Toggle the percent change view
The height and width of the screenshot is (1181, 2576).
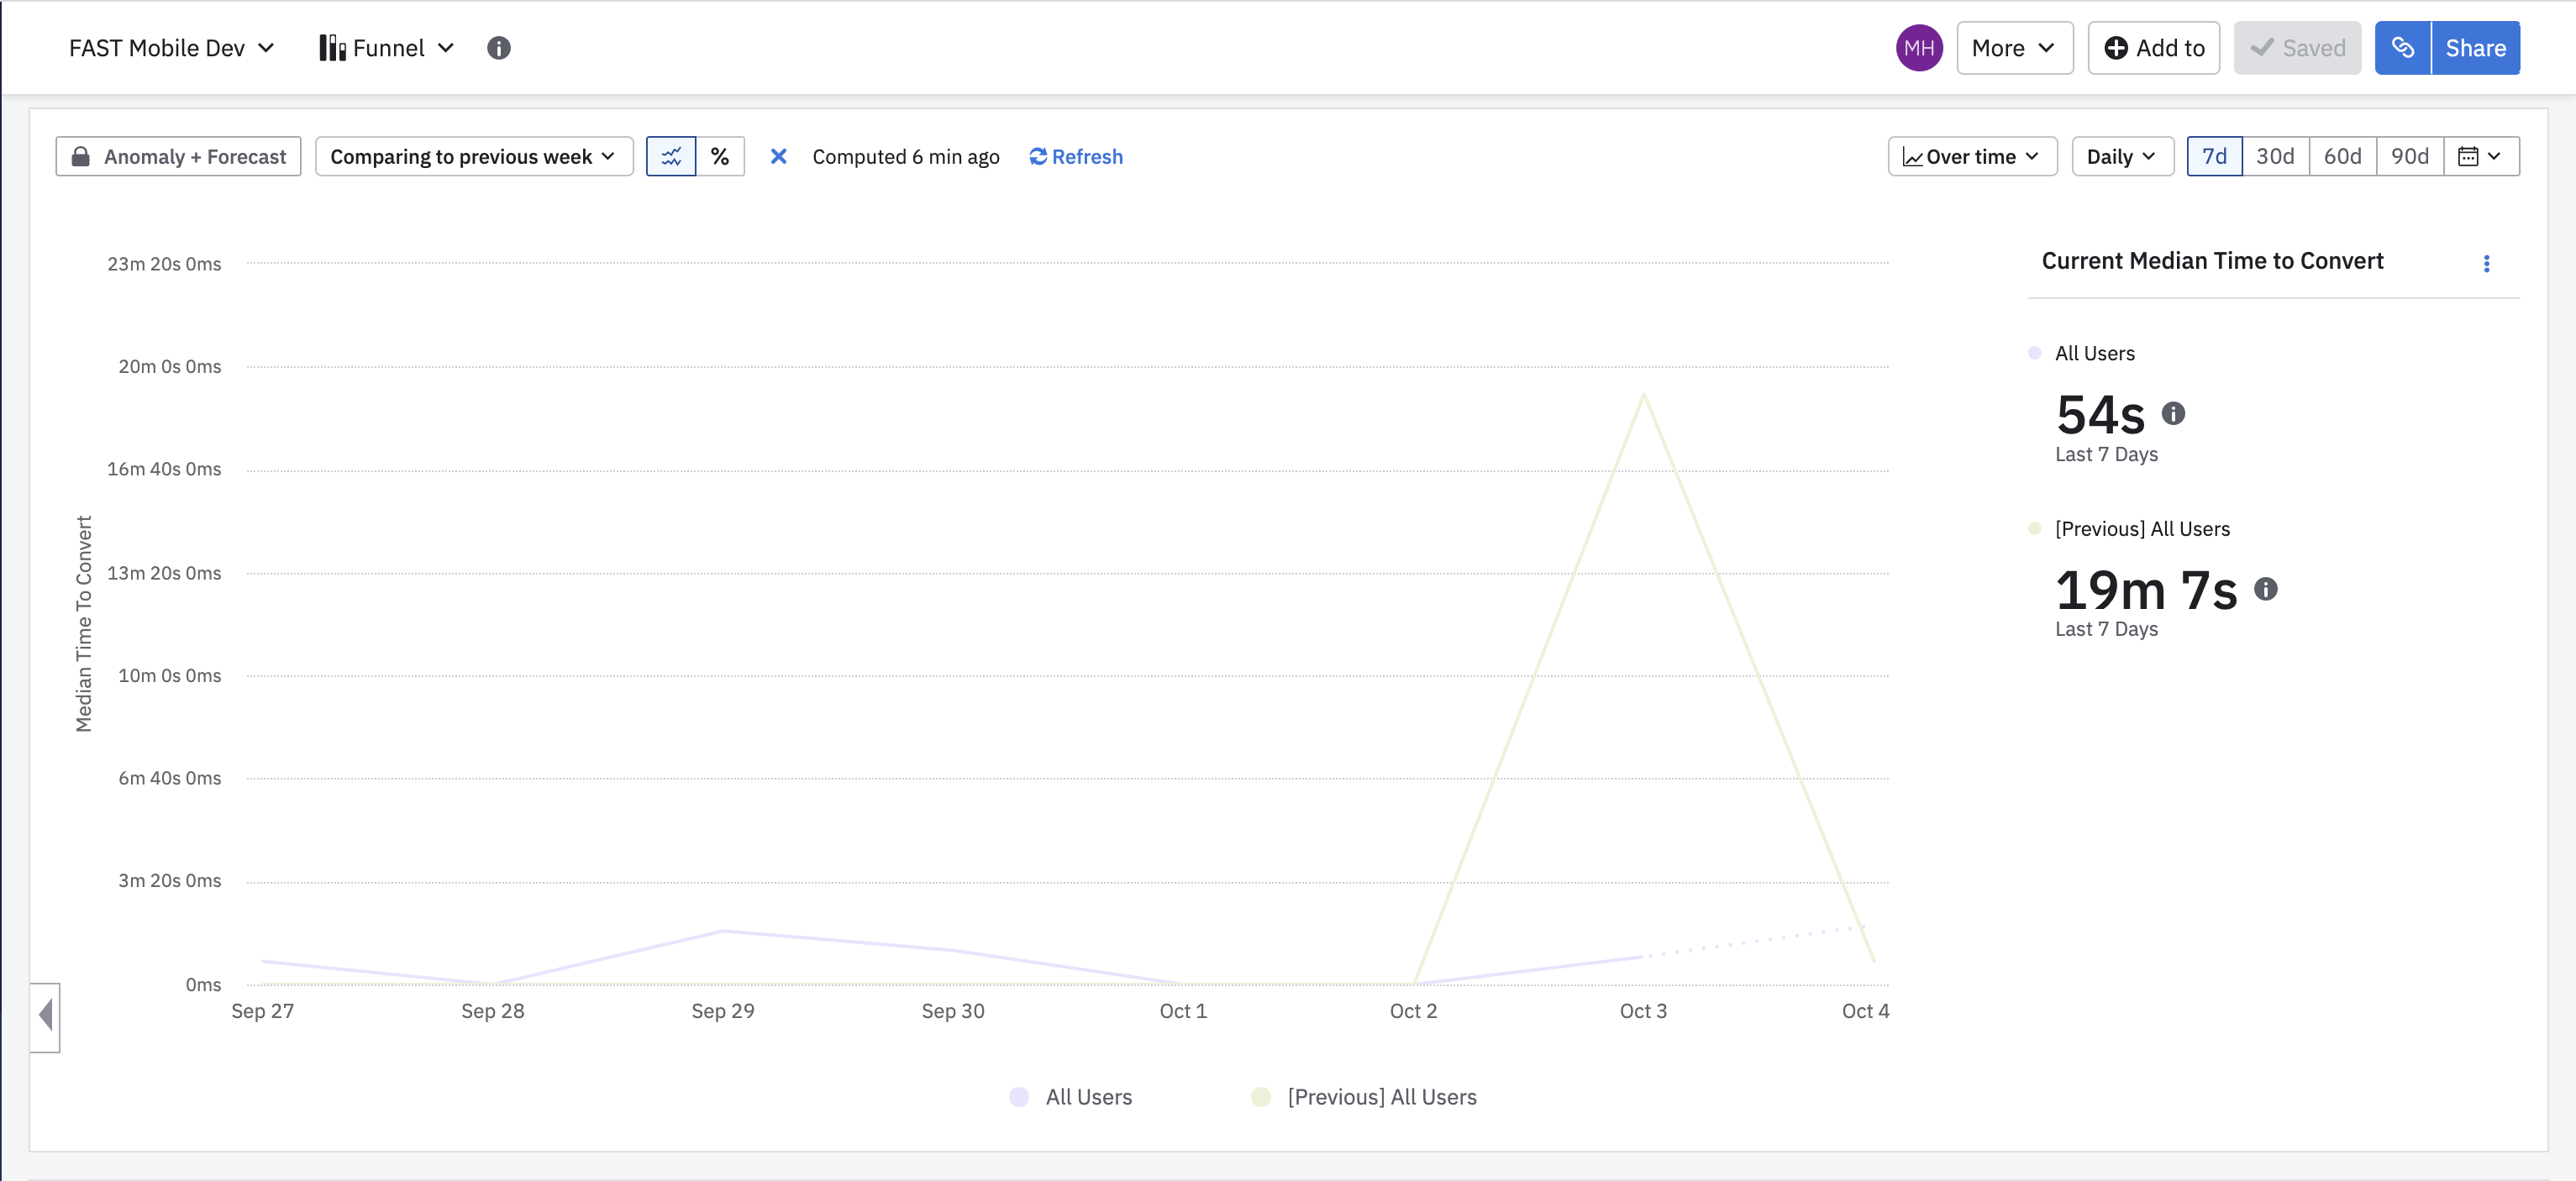click(720, 157)
